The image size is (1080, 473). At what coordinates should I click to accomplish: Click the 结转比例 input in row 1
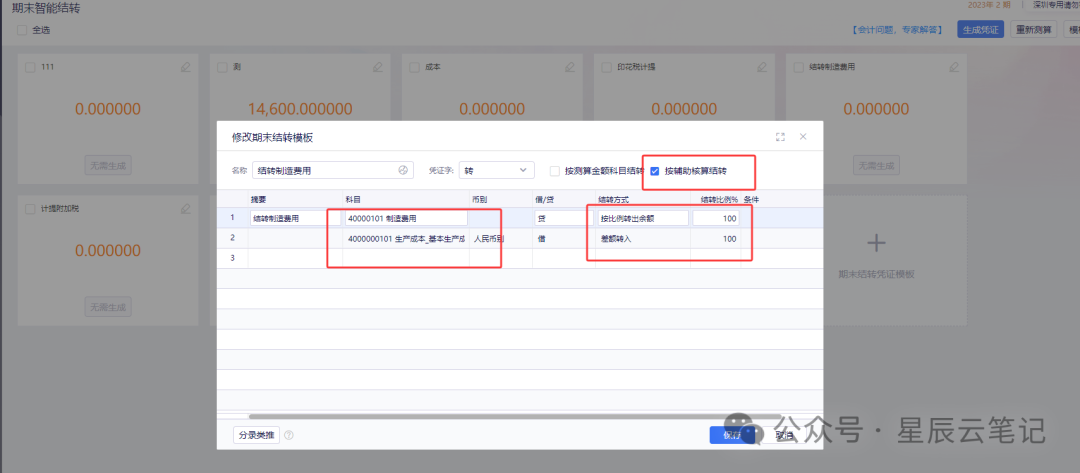point(716,218)
